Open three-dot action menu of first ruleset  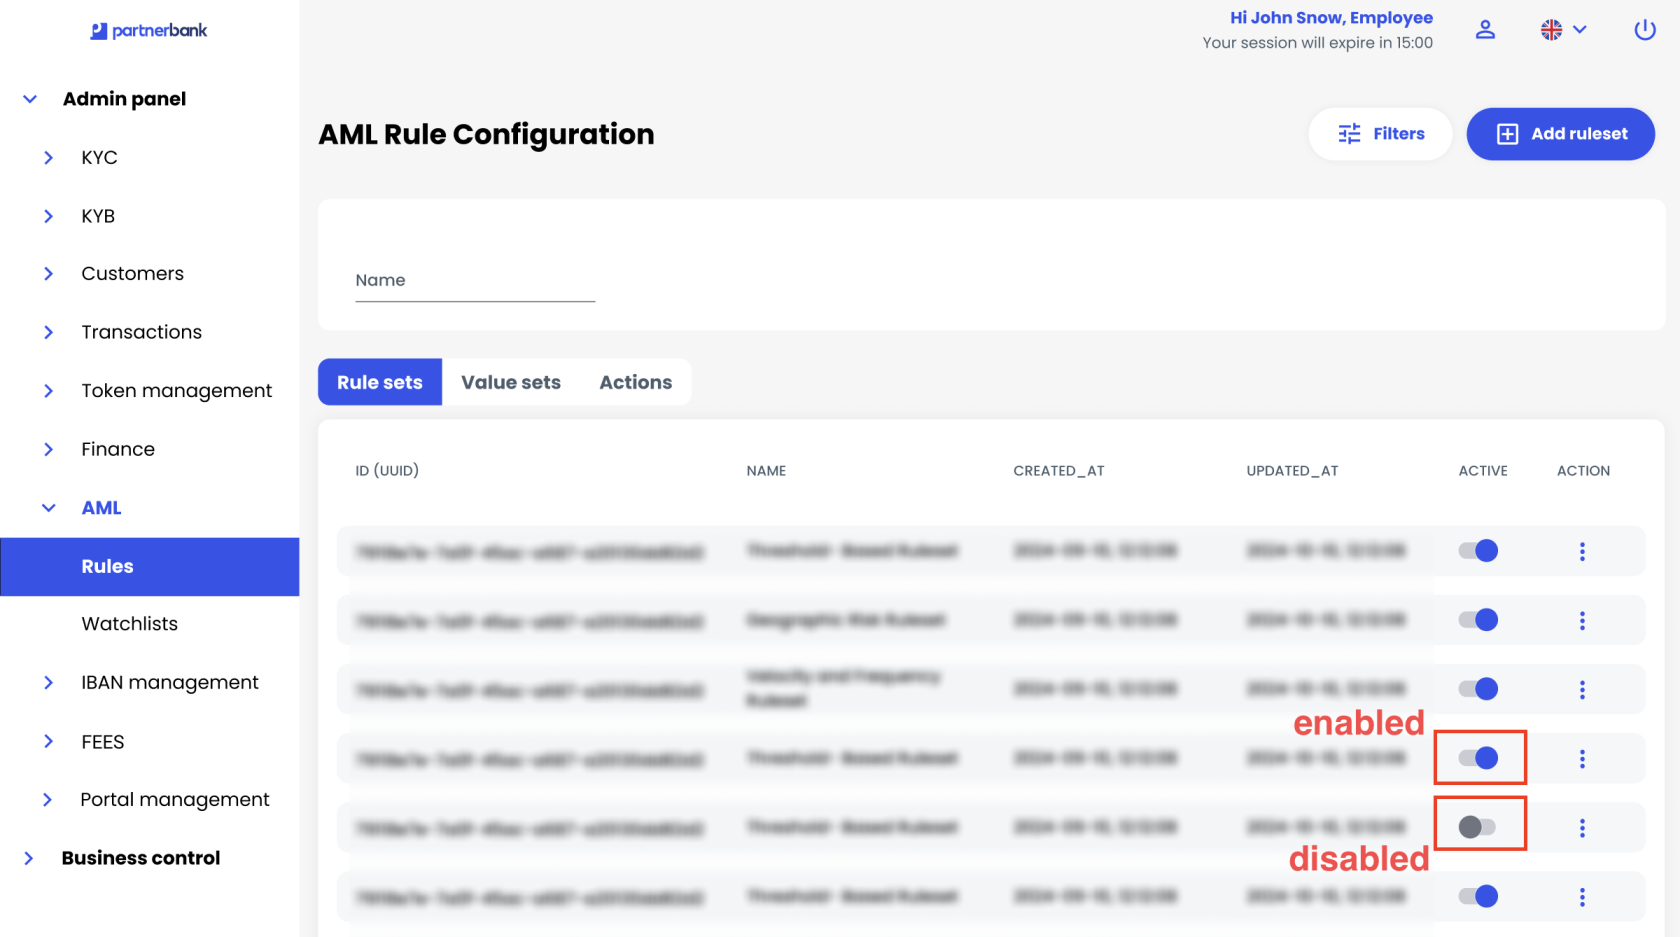click(1582, 551)
